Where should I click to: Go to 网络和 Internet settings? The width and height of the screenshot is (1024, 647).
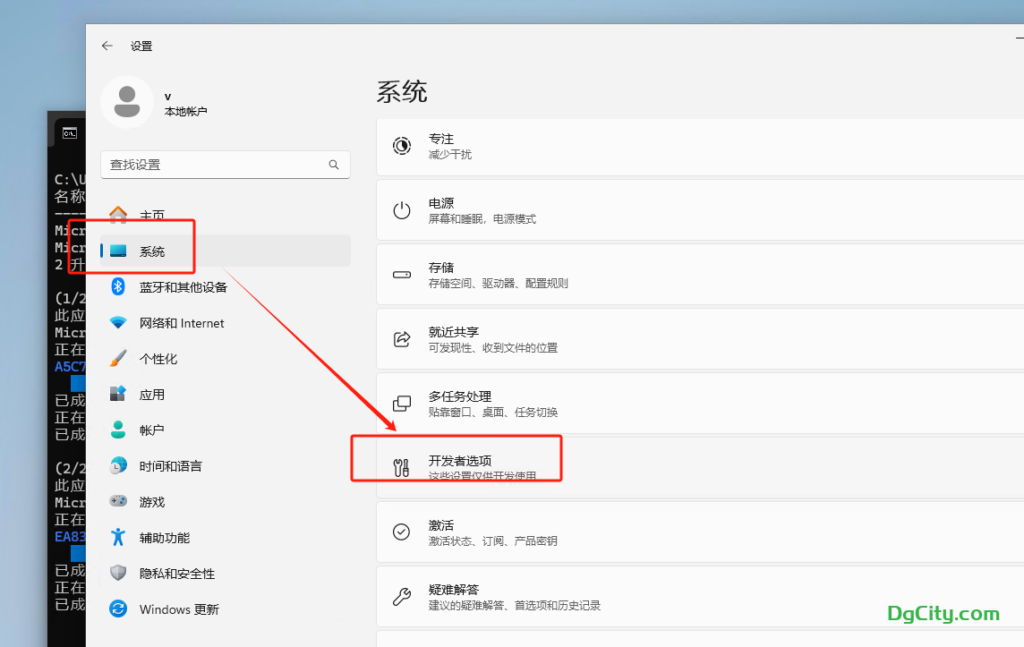pos(181,323)
